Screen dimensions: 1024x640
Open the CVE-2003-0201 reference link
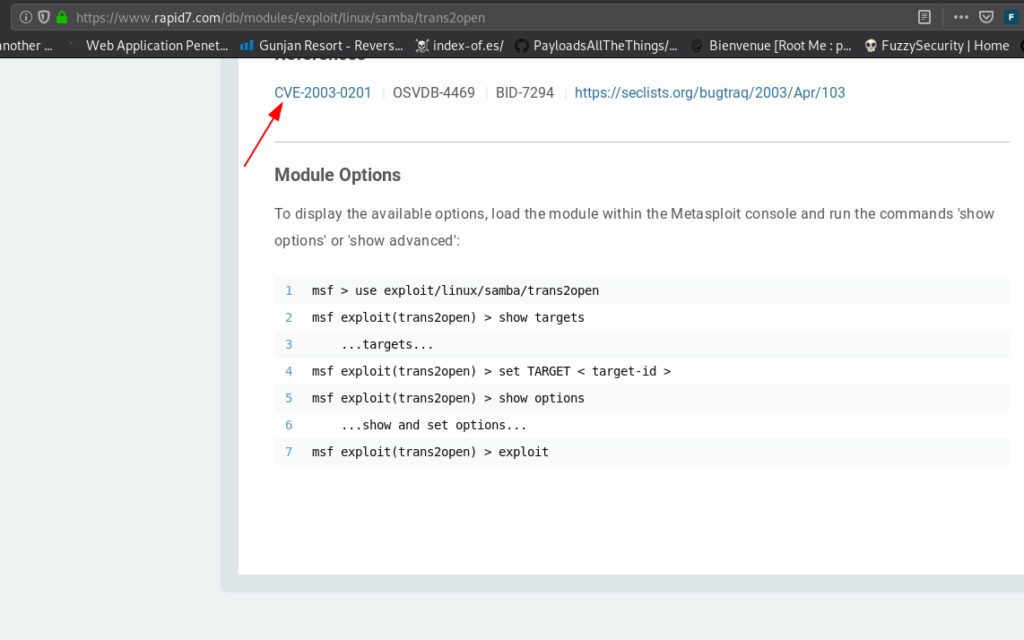[323, 93]
